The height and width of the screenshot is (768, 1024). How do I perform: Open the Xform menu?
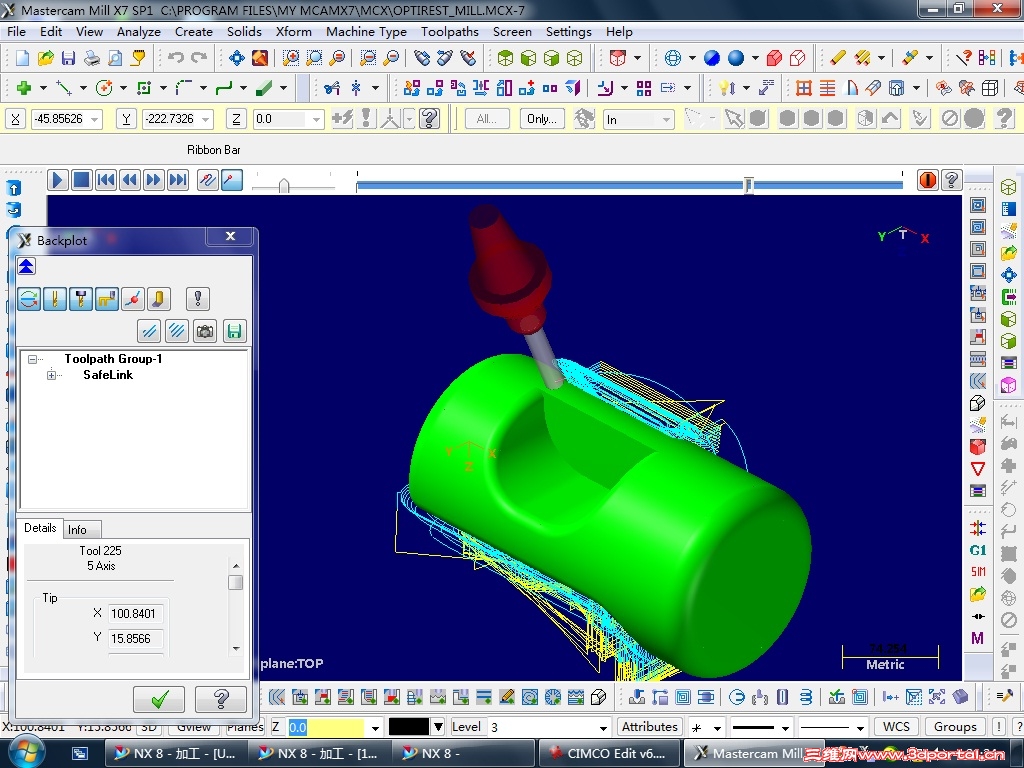[293, 31]
